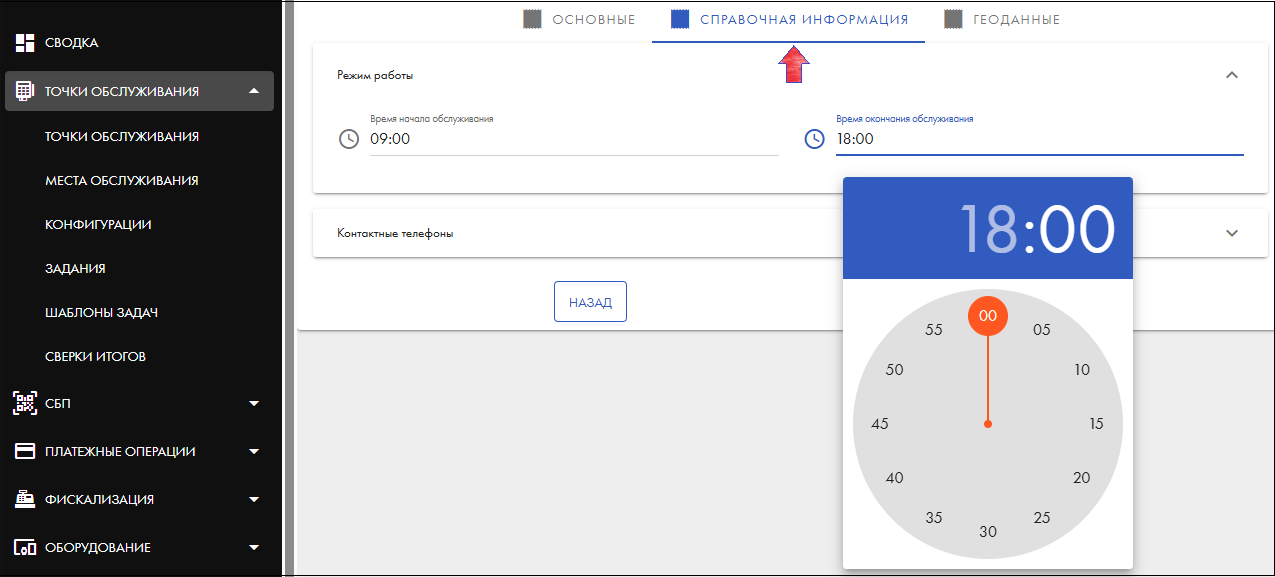Click the clock icon beside end time
This screenshot has height=577, width=1275.
pos(815,139)
